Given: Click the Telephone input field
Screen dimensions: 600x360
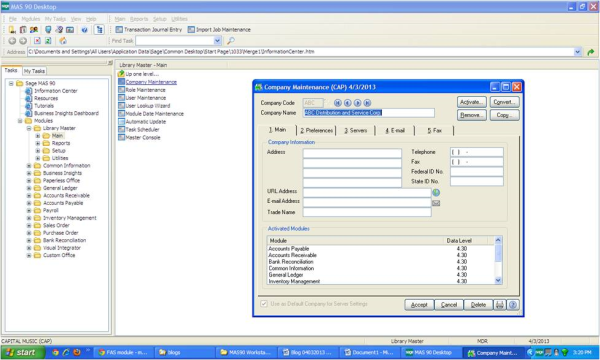Looking at the screenshot, I should pyautogui.click(x=477, y=152).
